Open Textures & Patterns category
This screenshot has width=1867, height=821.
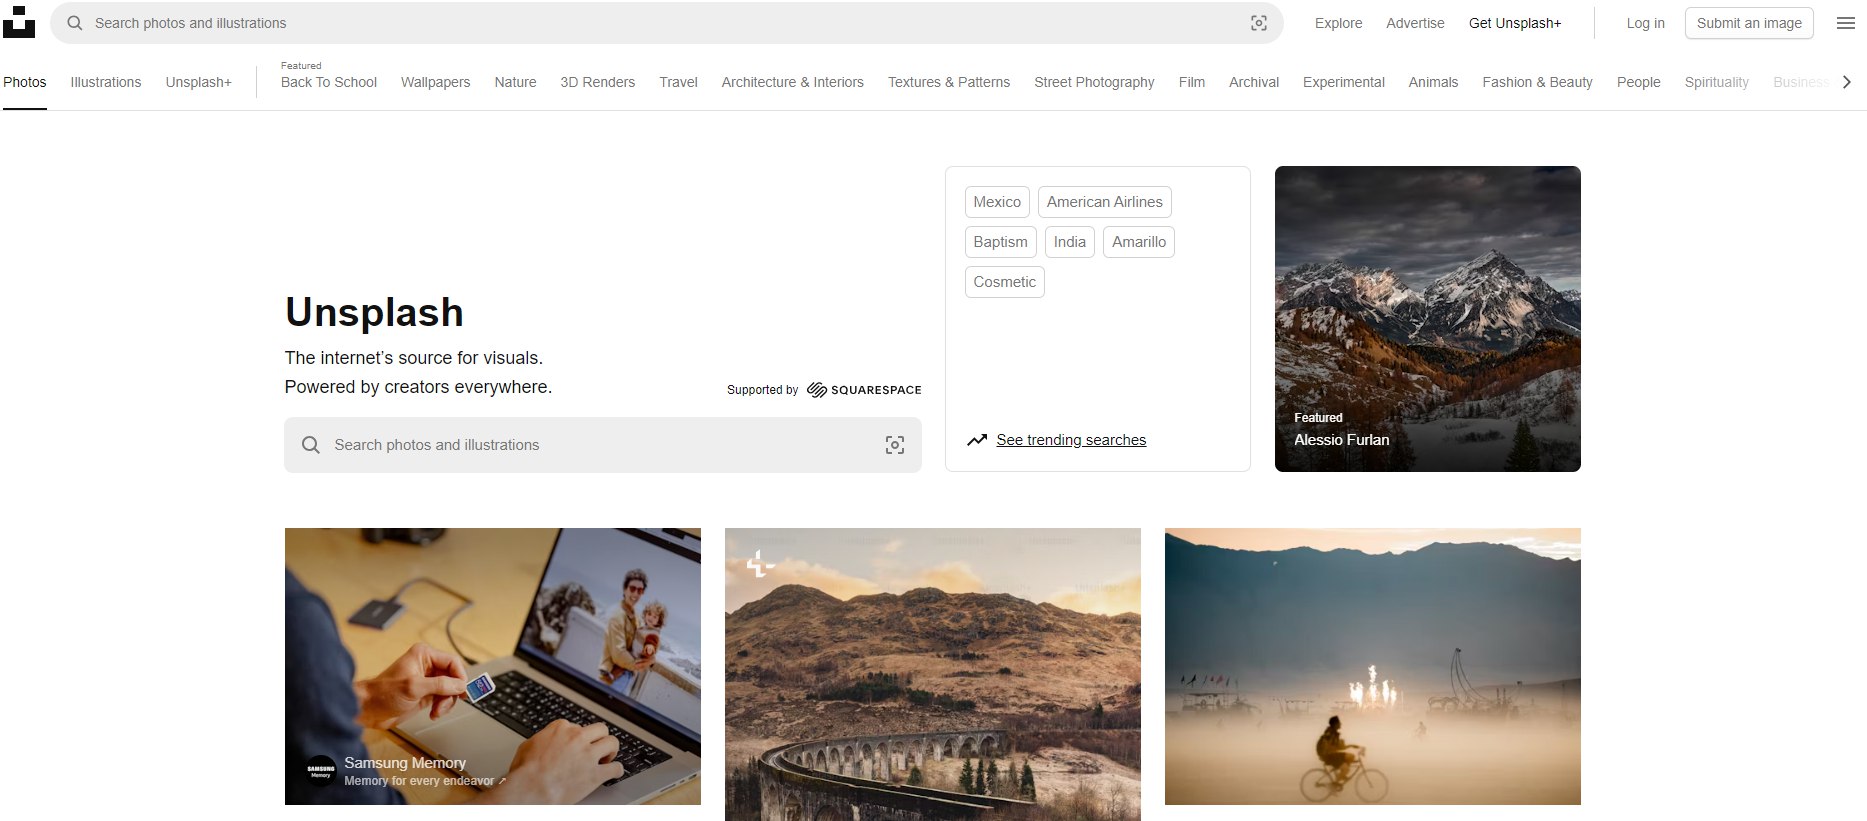point(949,82)
